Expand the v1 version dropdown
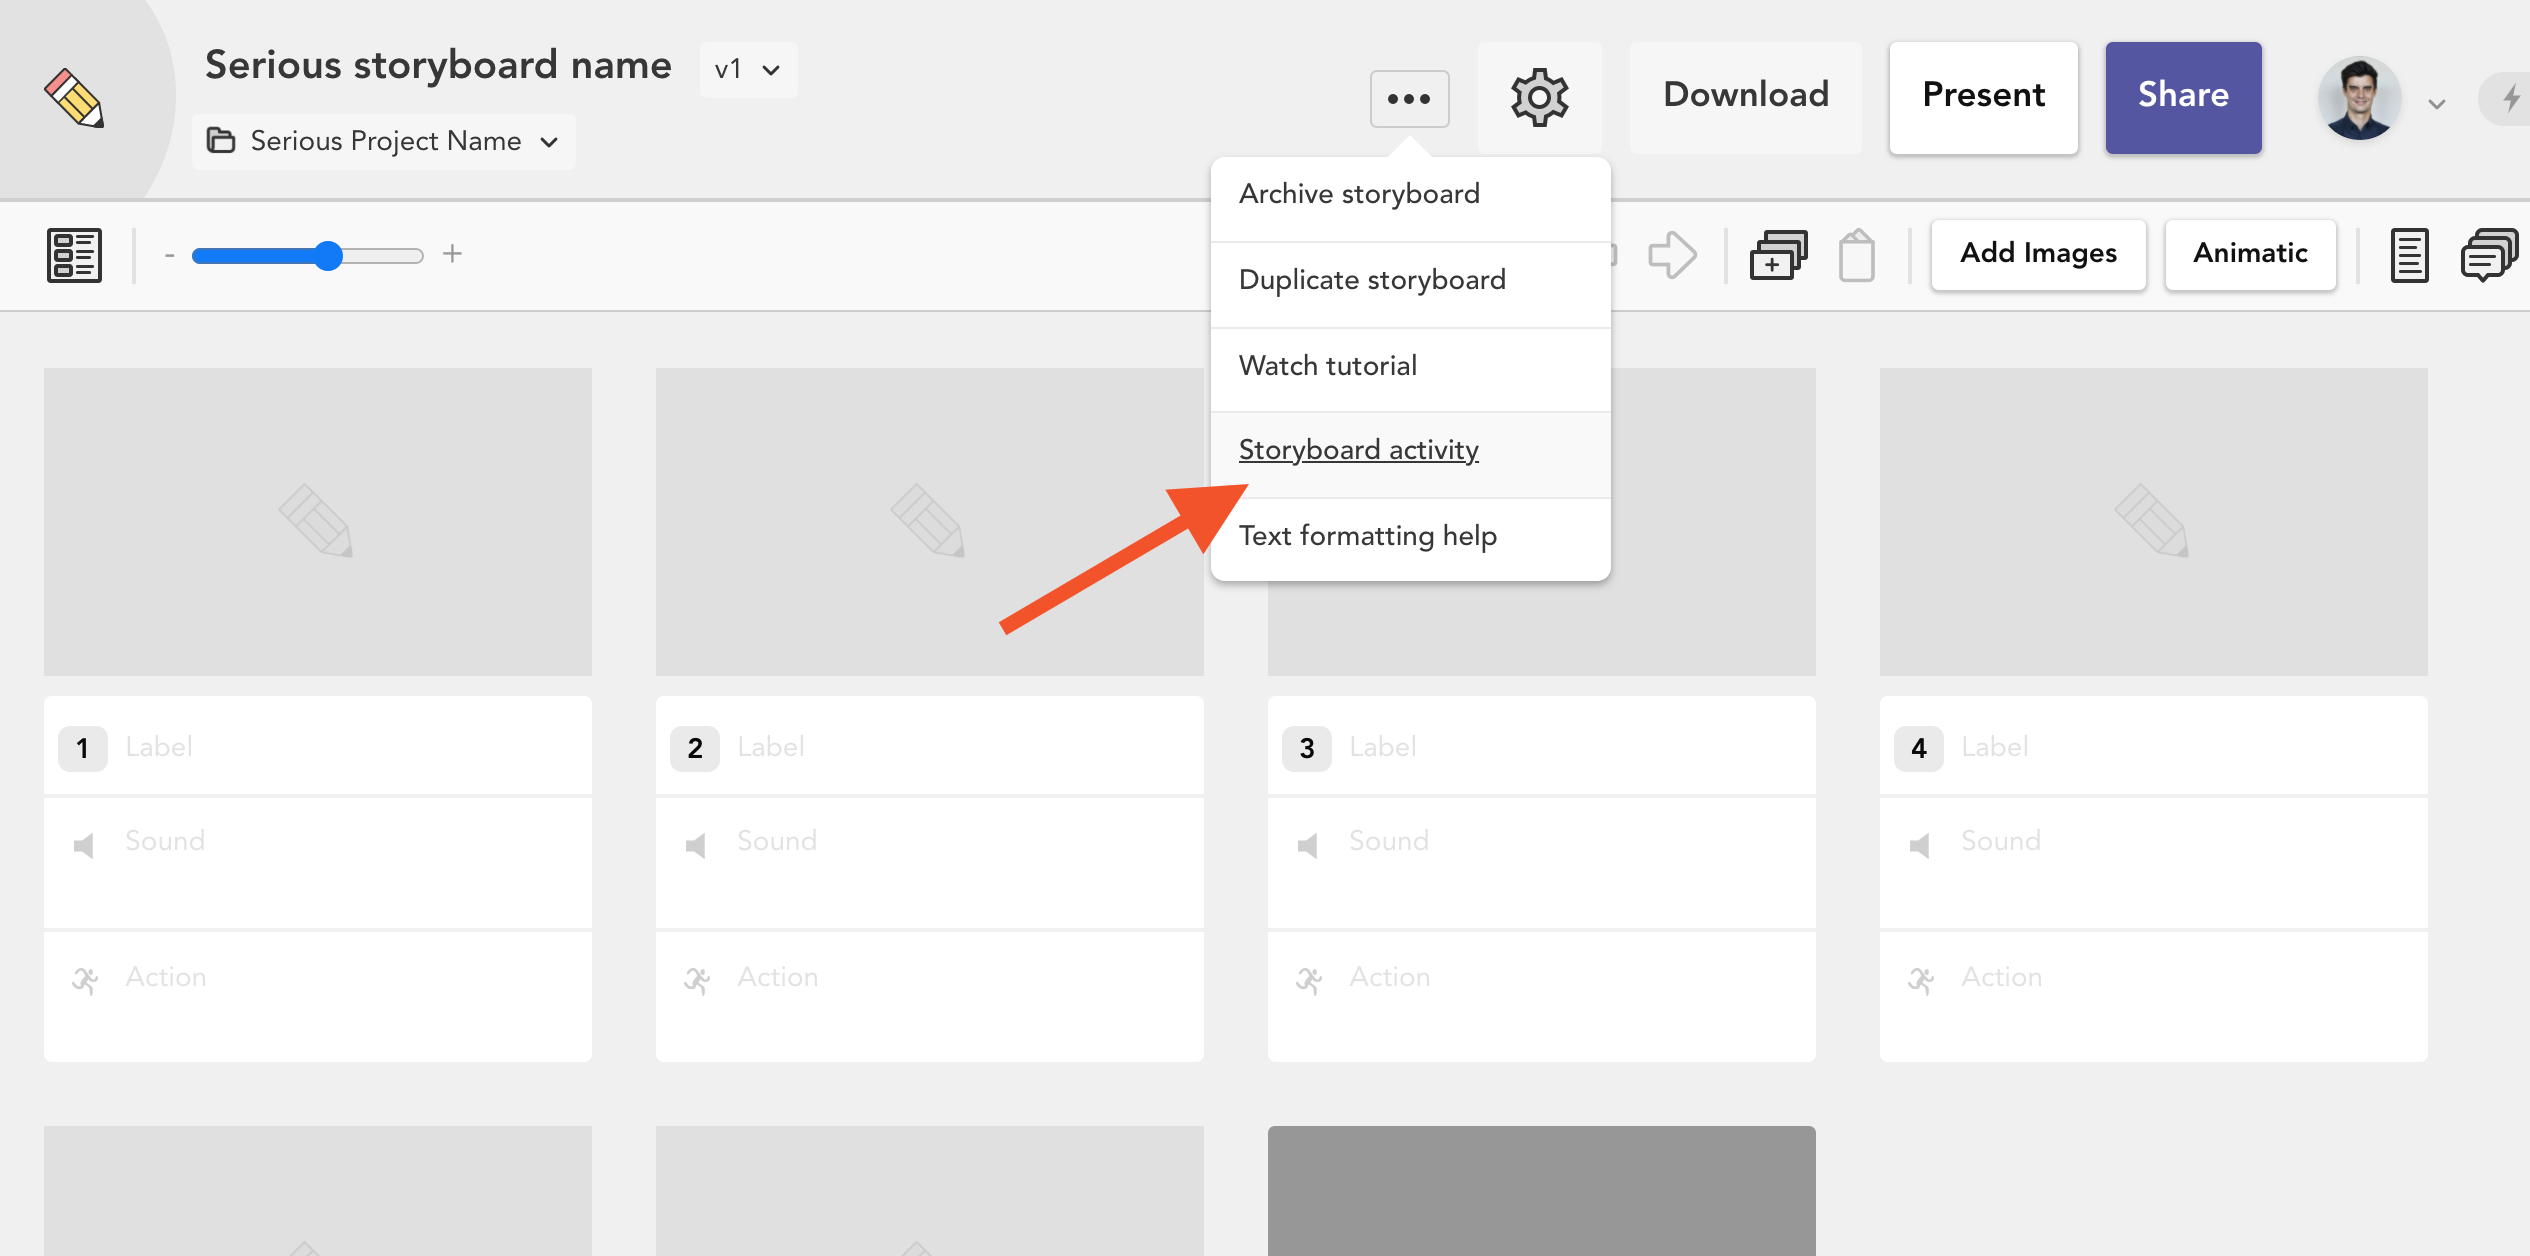The image size is (2530, 1256). [748, 69]
